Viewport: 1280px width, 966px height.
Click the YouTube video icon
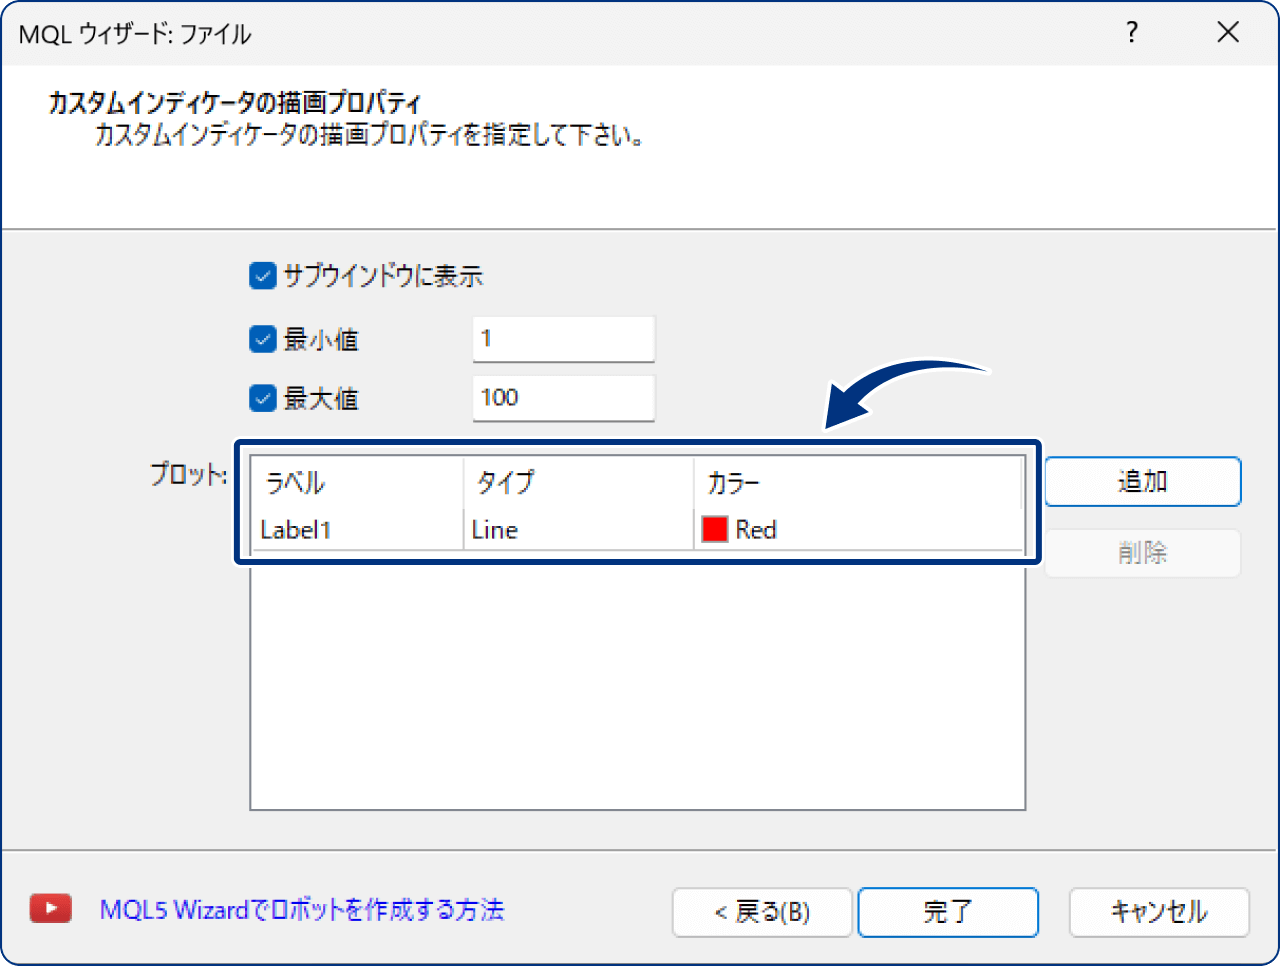point(51,909)
